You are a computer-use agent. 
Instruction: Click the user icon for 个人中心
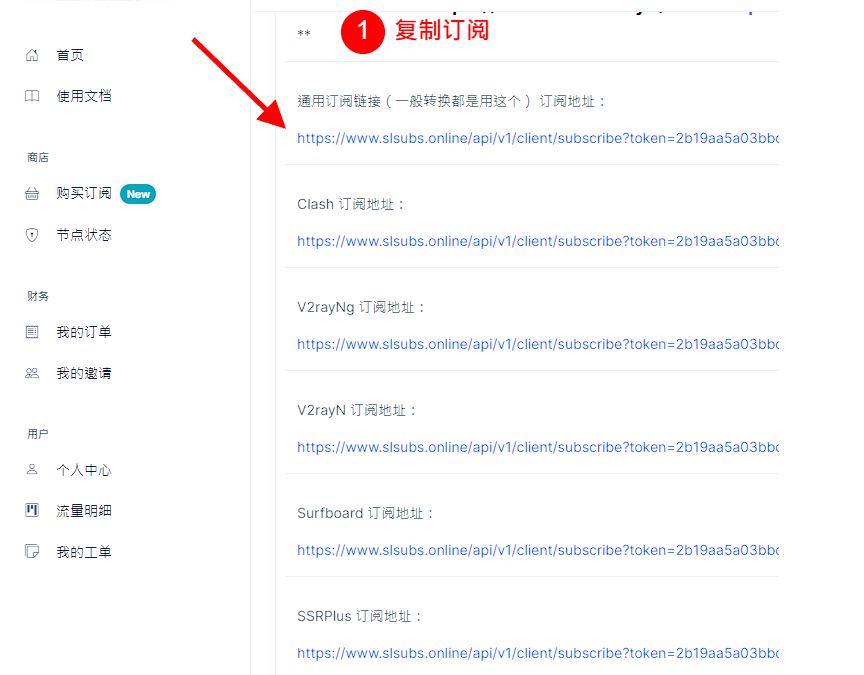(x=32, y=470)
